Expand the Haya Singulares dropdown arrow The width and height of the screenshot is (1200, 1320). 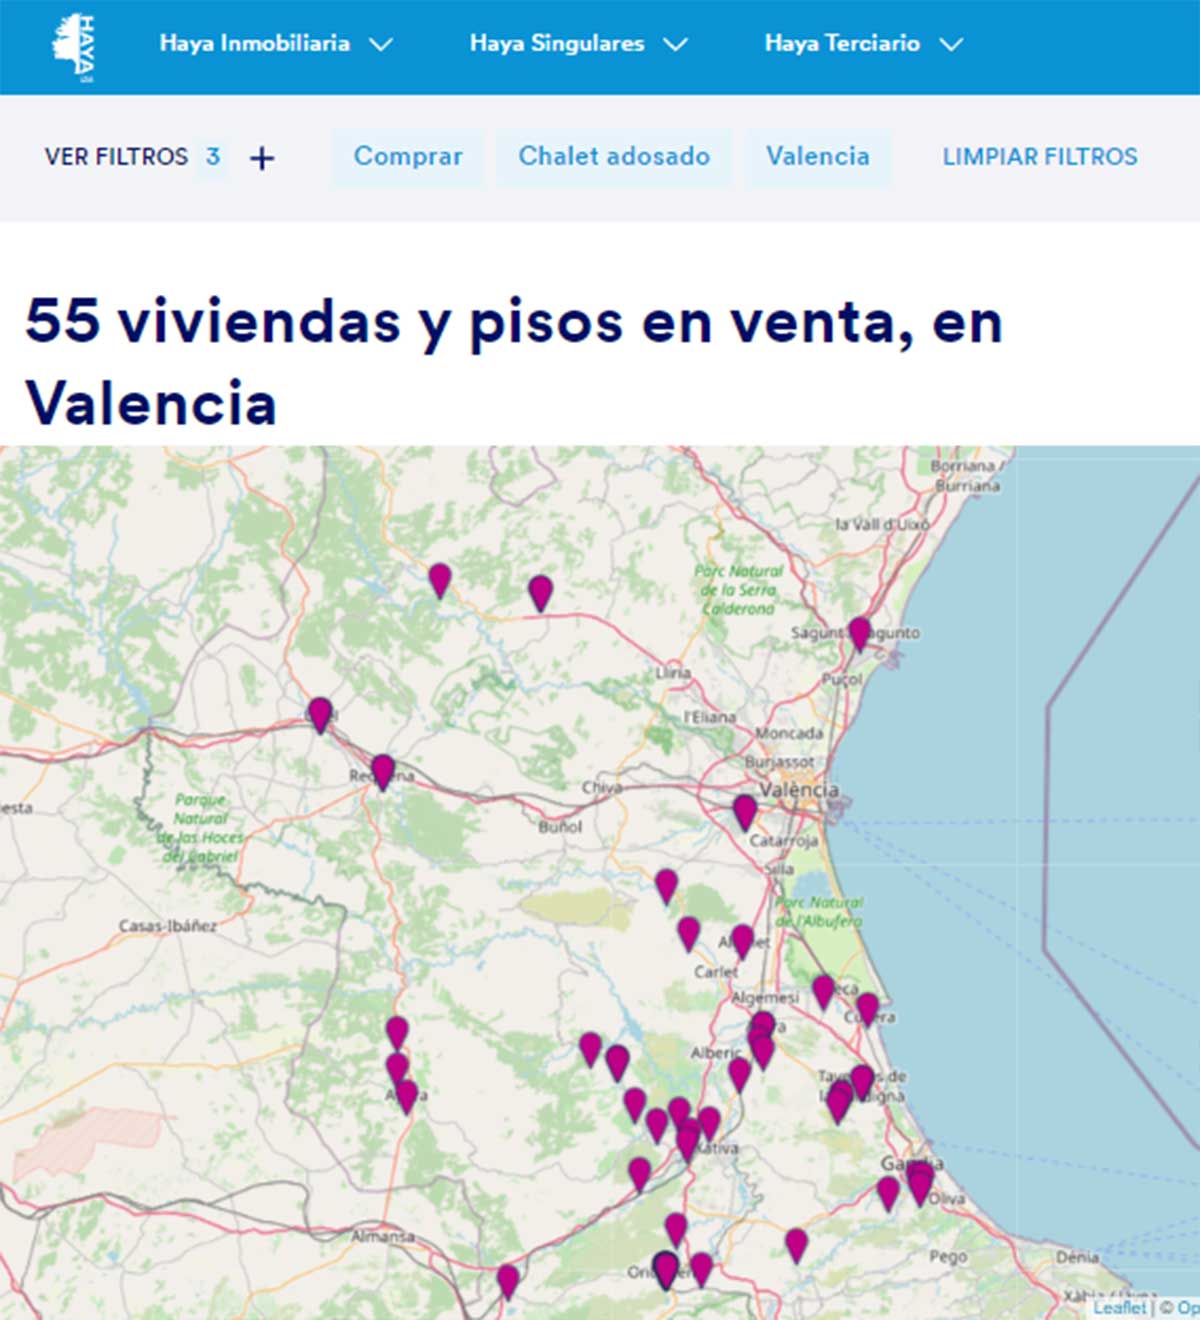point(676,45)
